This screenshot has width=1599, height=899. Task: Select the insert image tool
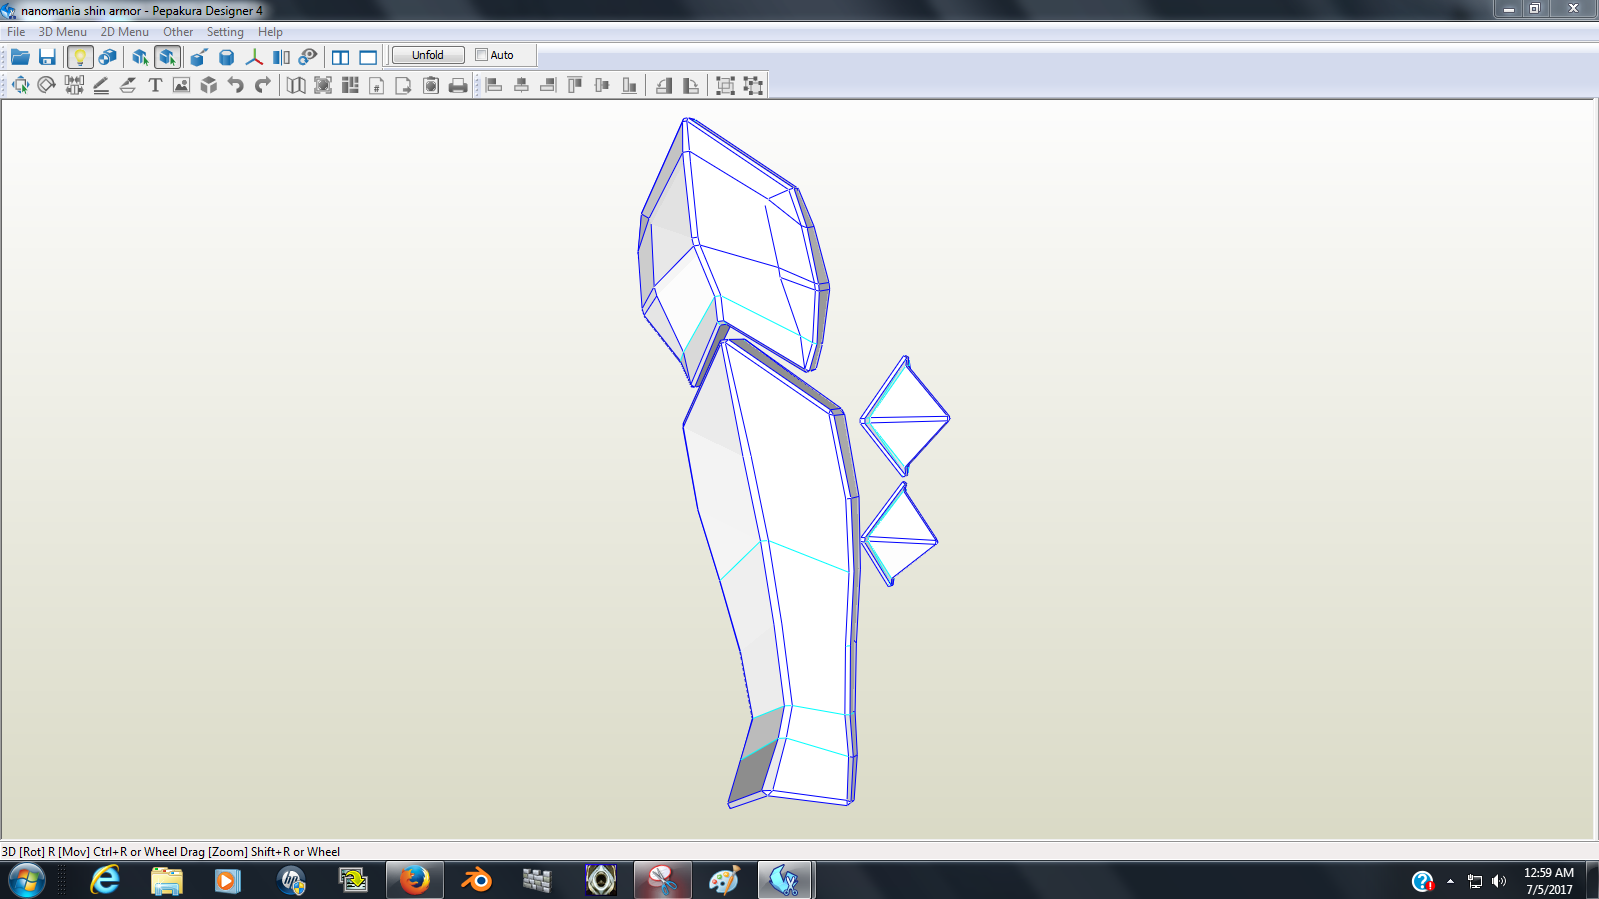pos(181,85)
